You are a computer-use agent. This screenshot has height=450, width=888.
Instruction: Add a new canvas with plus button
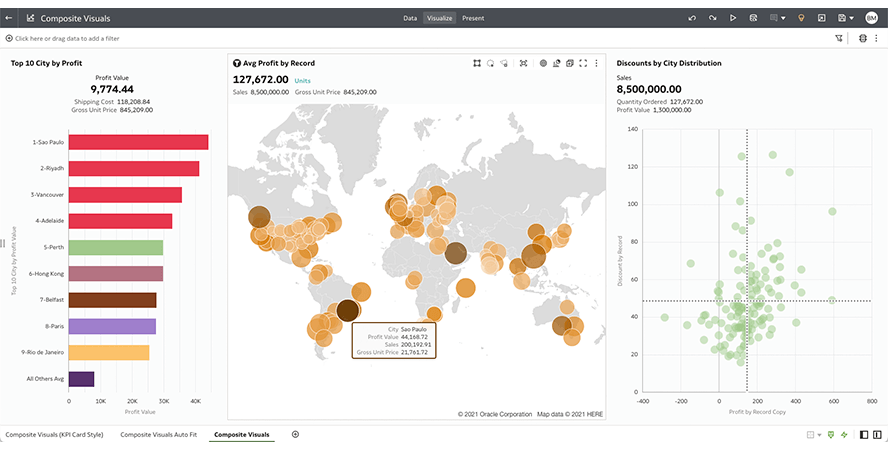pos(295,434)
